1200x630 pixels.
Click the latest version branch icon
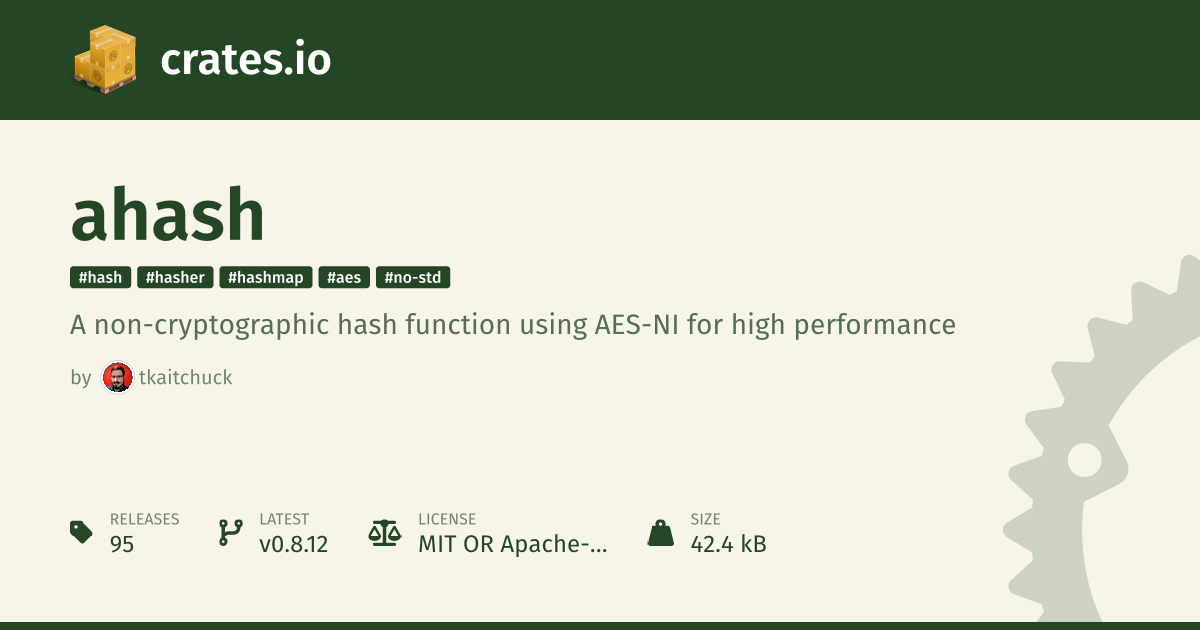click(x=231, y=532)
